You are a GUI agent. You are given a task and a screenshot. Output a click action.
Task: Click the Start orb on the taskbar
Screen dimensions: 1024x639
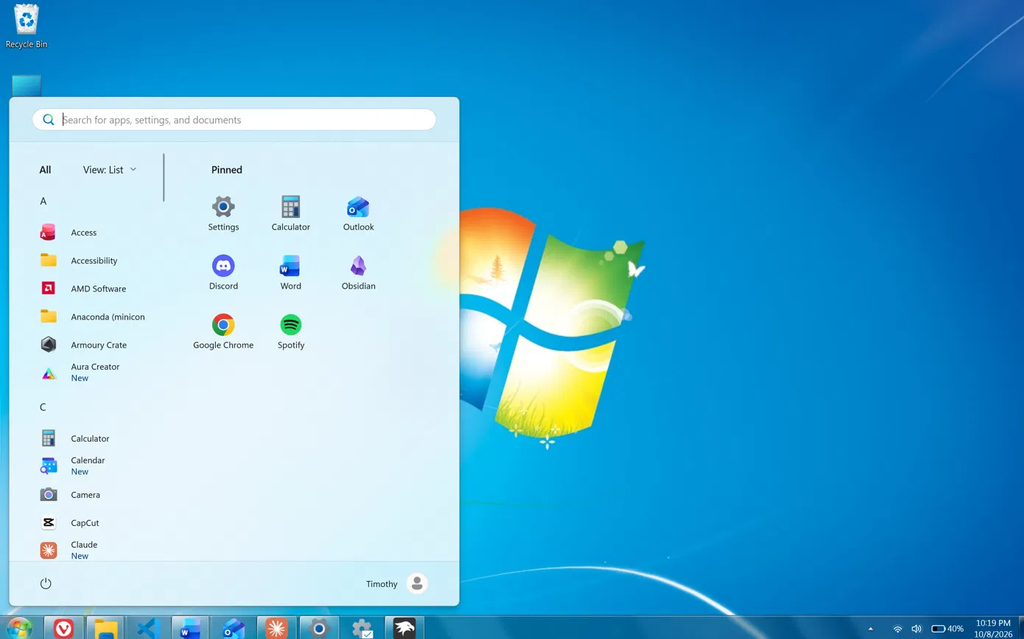coord(19,629)
